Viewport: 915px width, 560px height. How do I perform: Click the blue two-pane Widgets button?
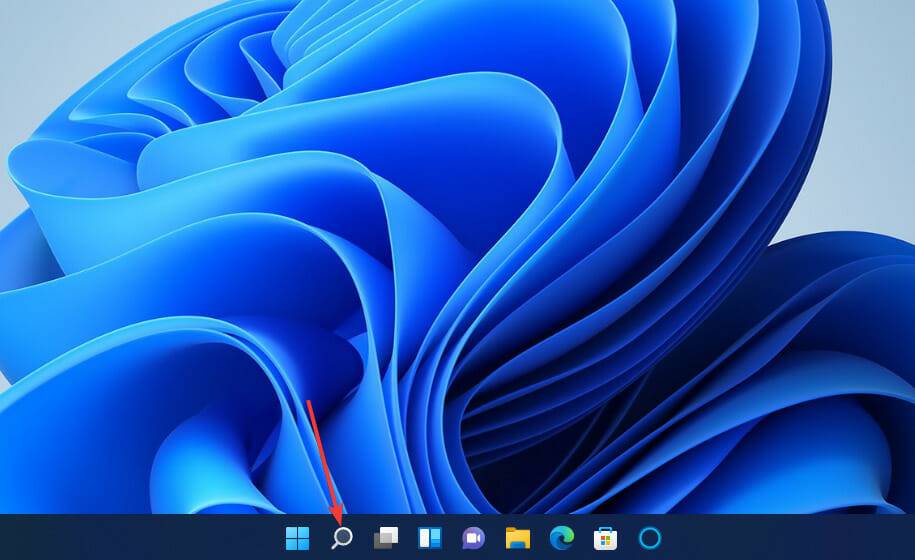tap(429, 538)
